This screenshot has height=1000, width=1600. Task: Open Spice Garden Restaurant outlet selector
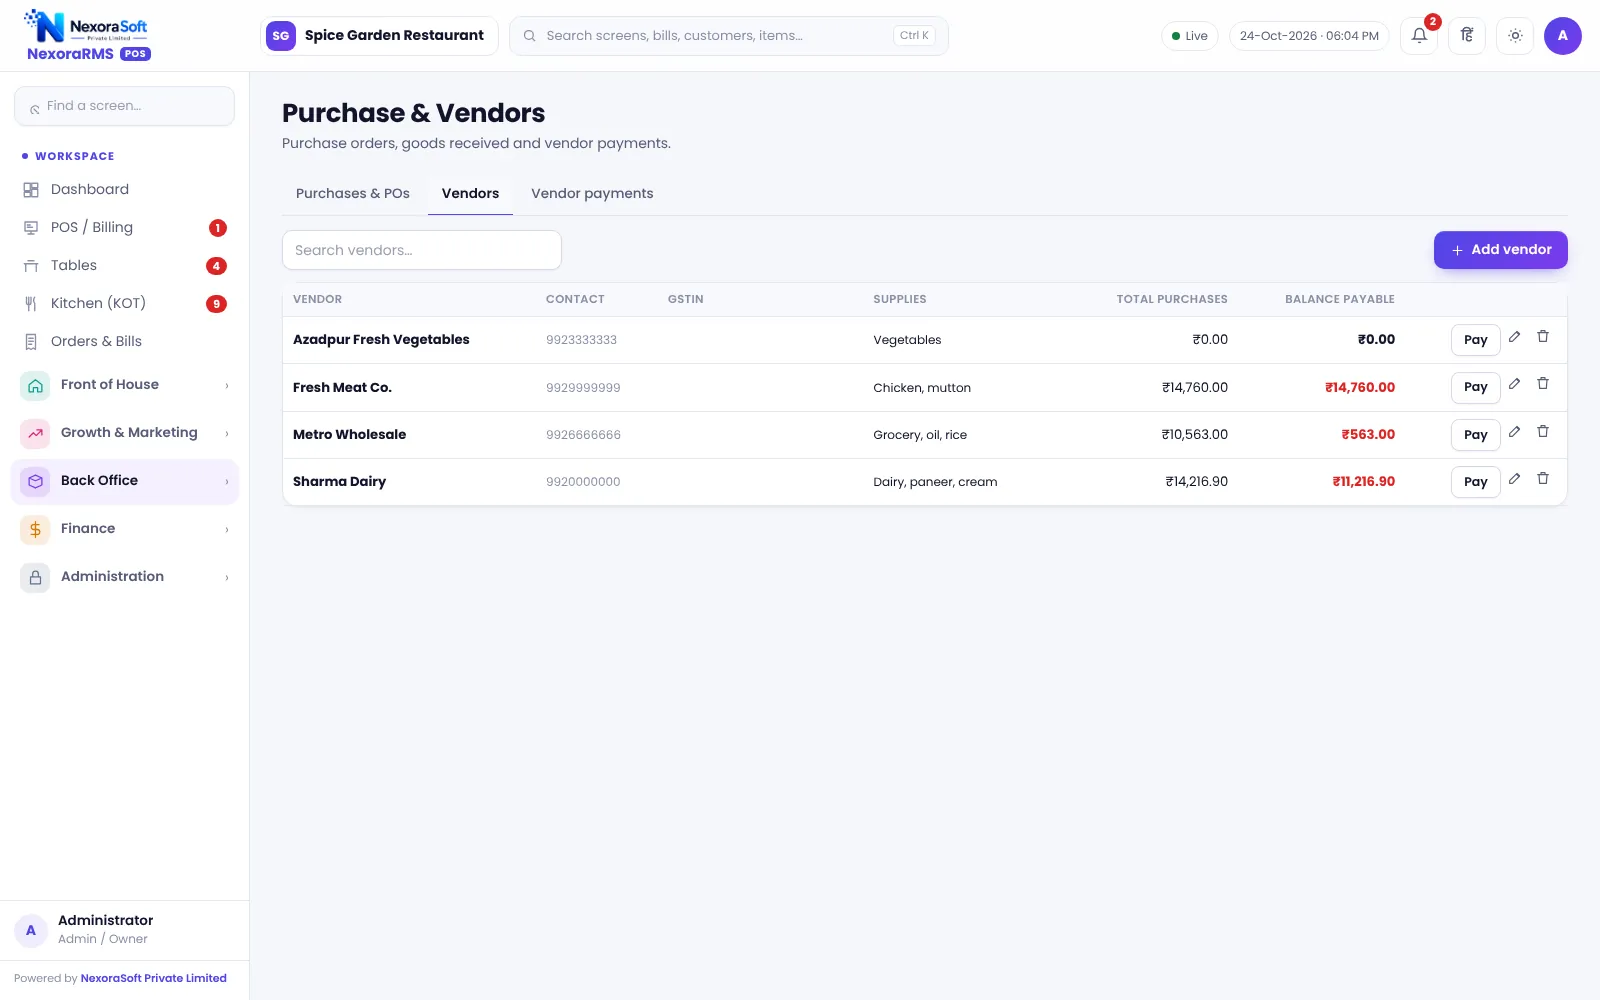point(379,36)
